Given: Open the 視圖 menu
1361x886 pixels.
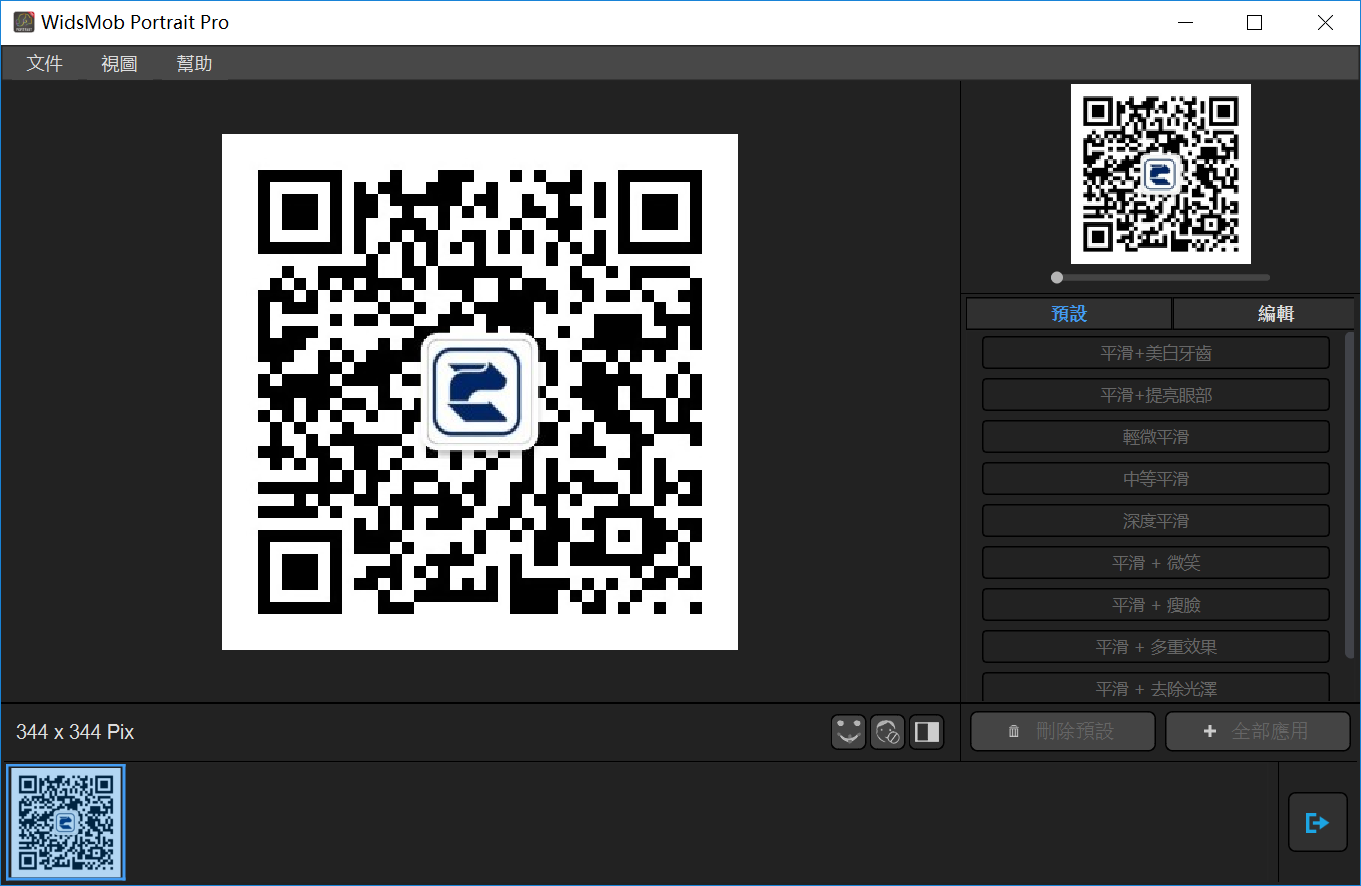Looking at the screenshot, I should pos(119,64).
